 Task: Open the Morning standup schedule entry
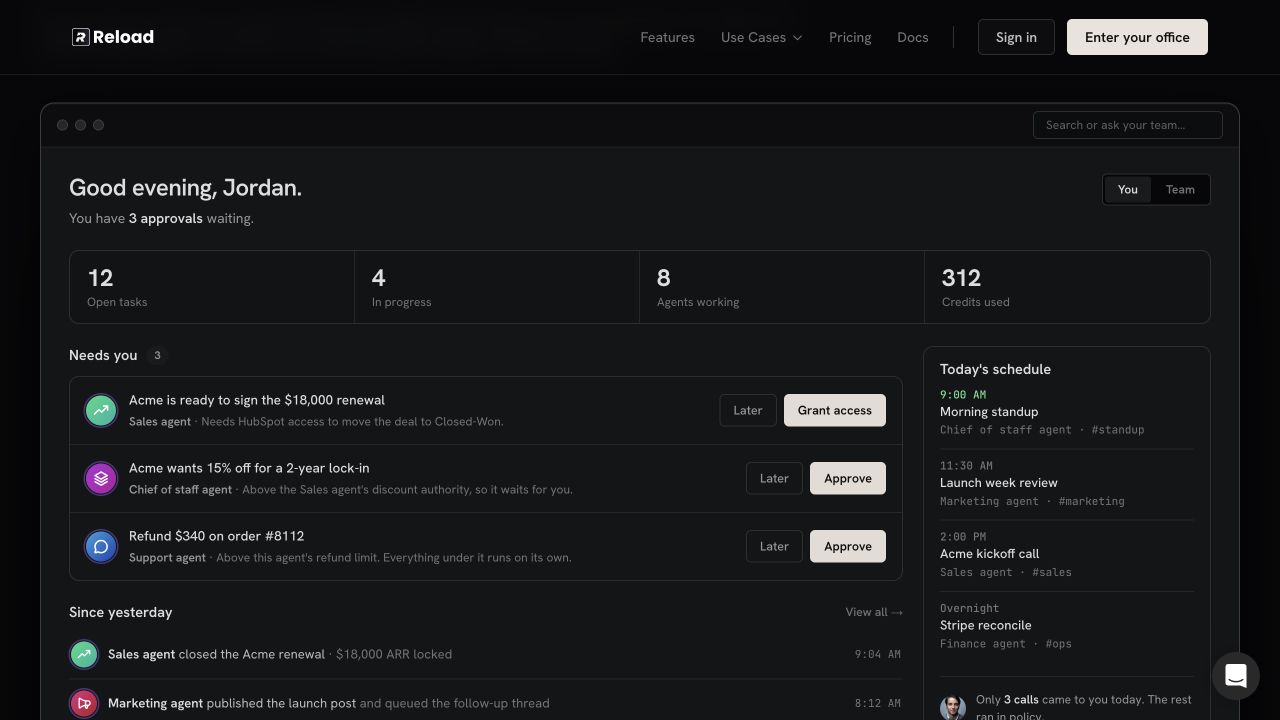[1067, 412]
